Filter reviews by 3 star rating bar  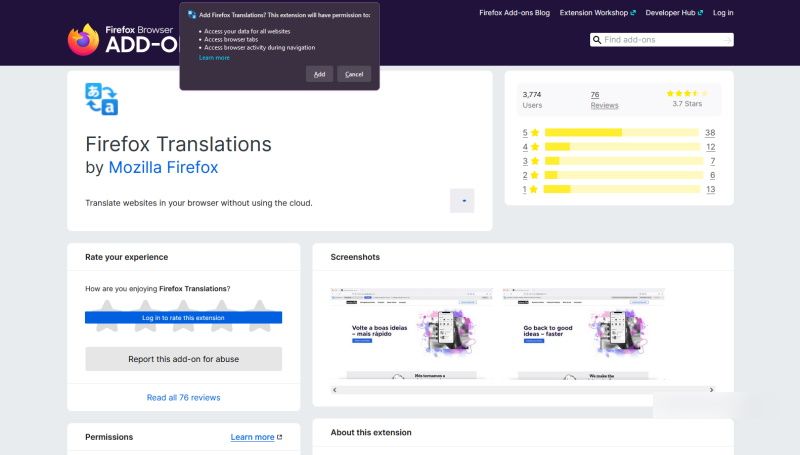[624, 161]
